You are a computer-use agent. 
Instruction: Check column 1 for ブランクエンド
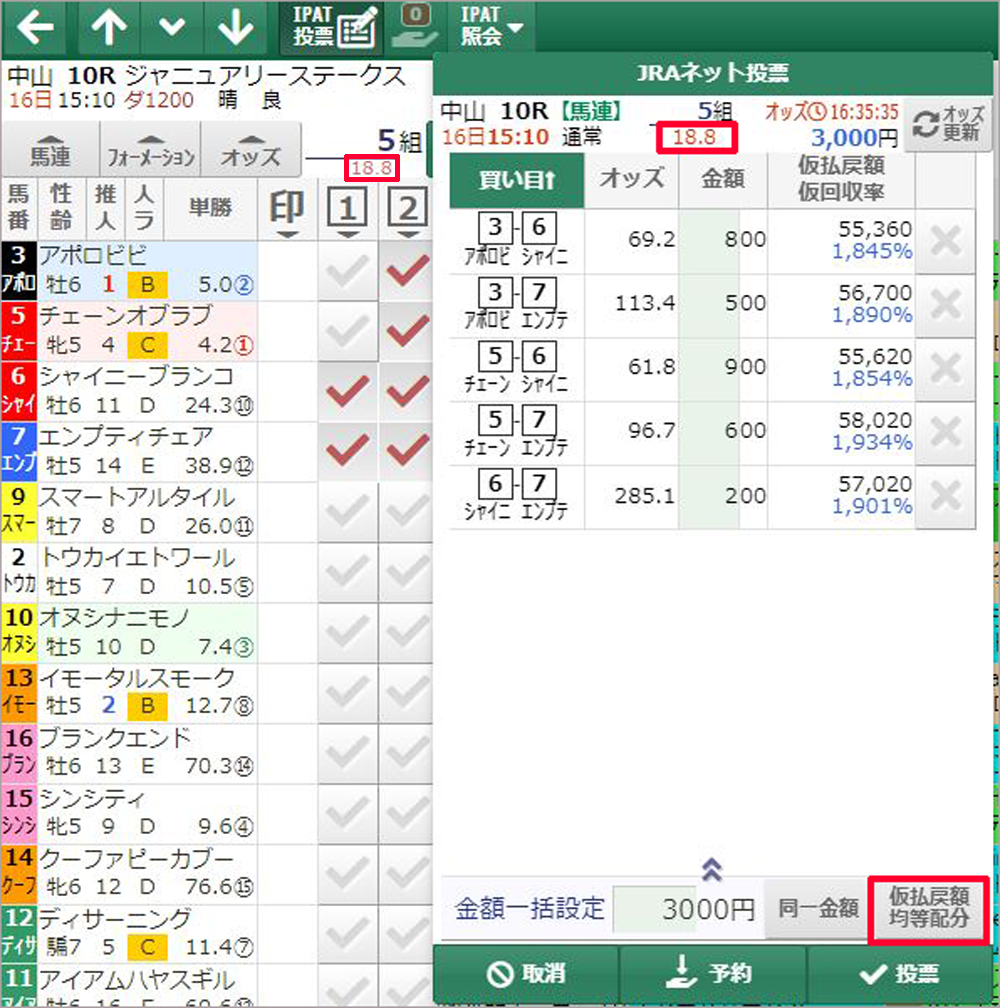[x=348, y=753]
